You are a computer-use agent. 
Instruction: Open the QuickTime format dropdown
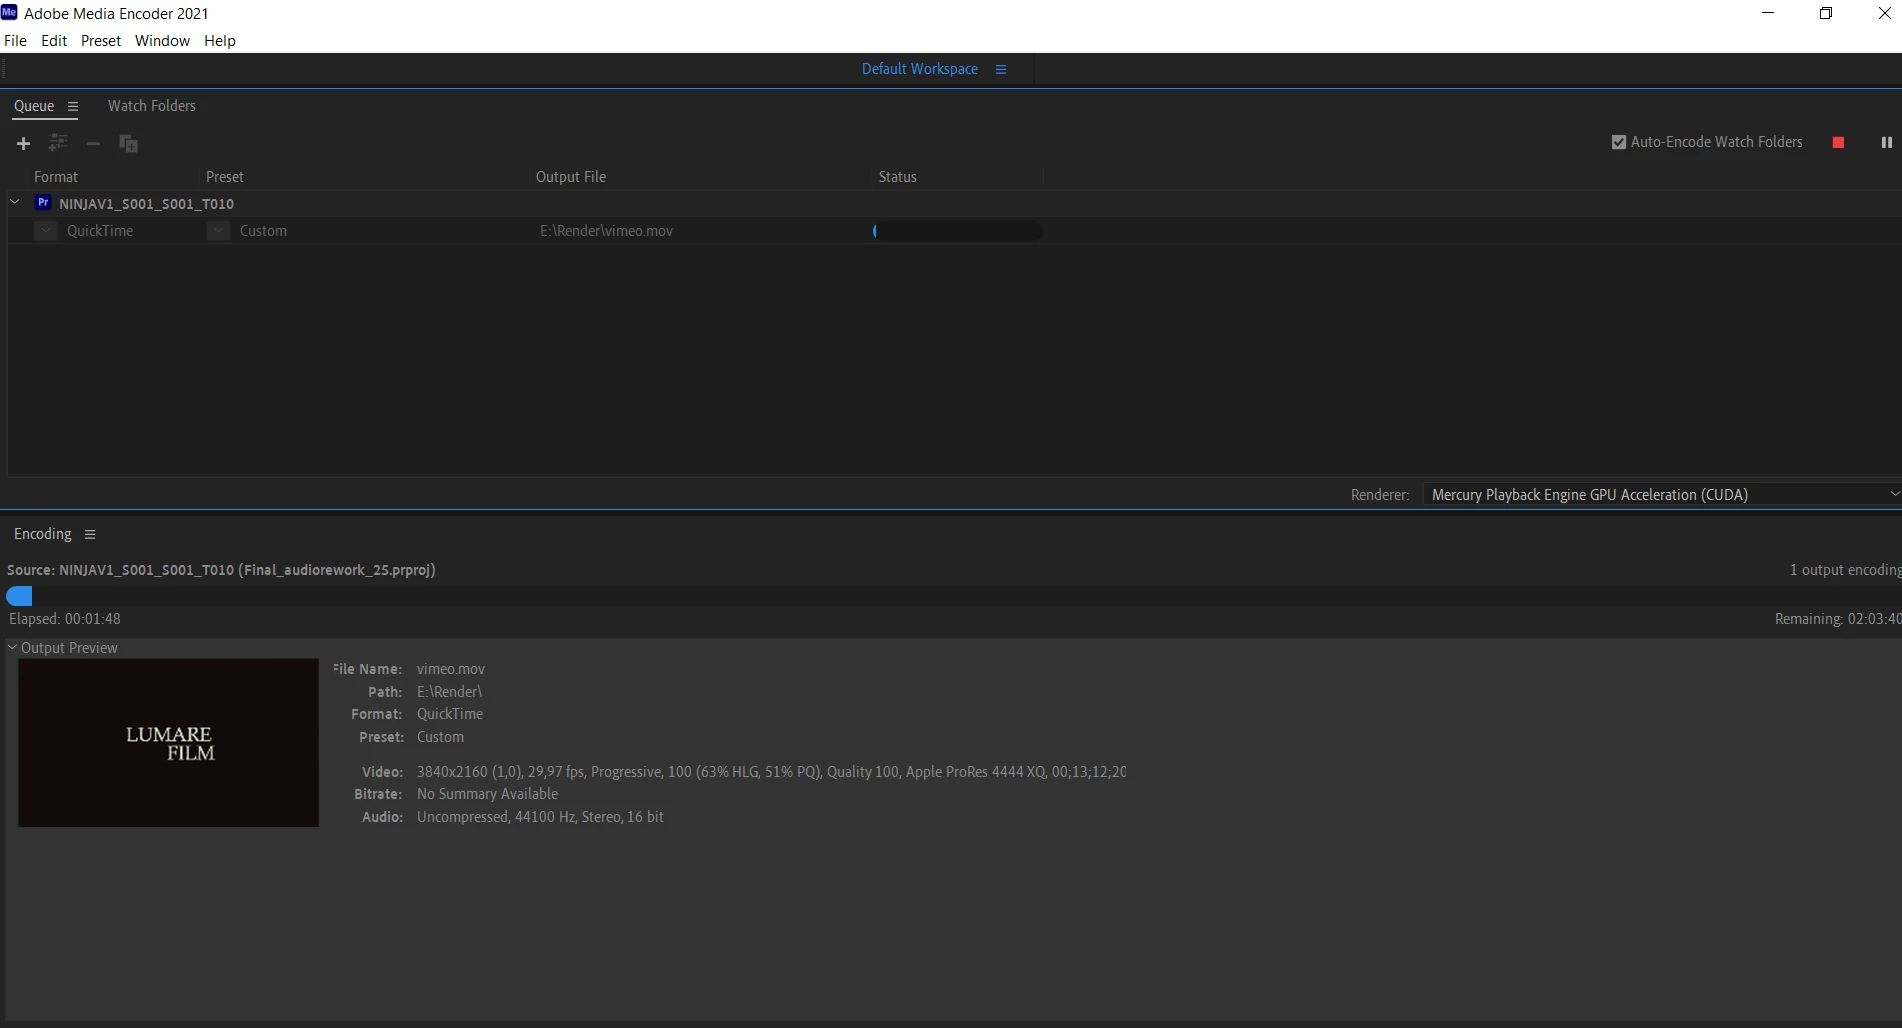[45, 231]
